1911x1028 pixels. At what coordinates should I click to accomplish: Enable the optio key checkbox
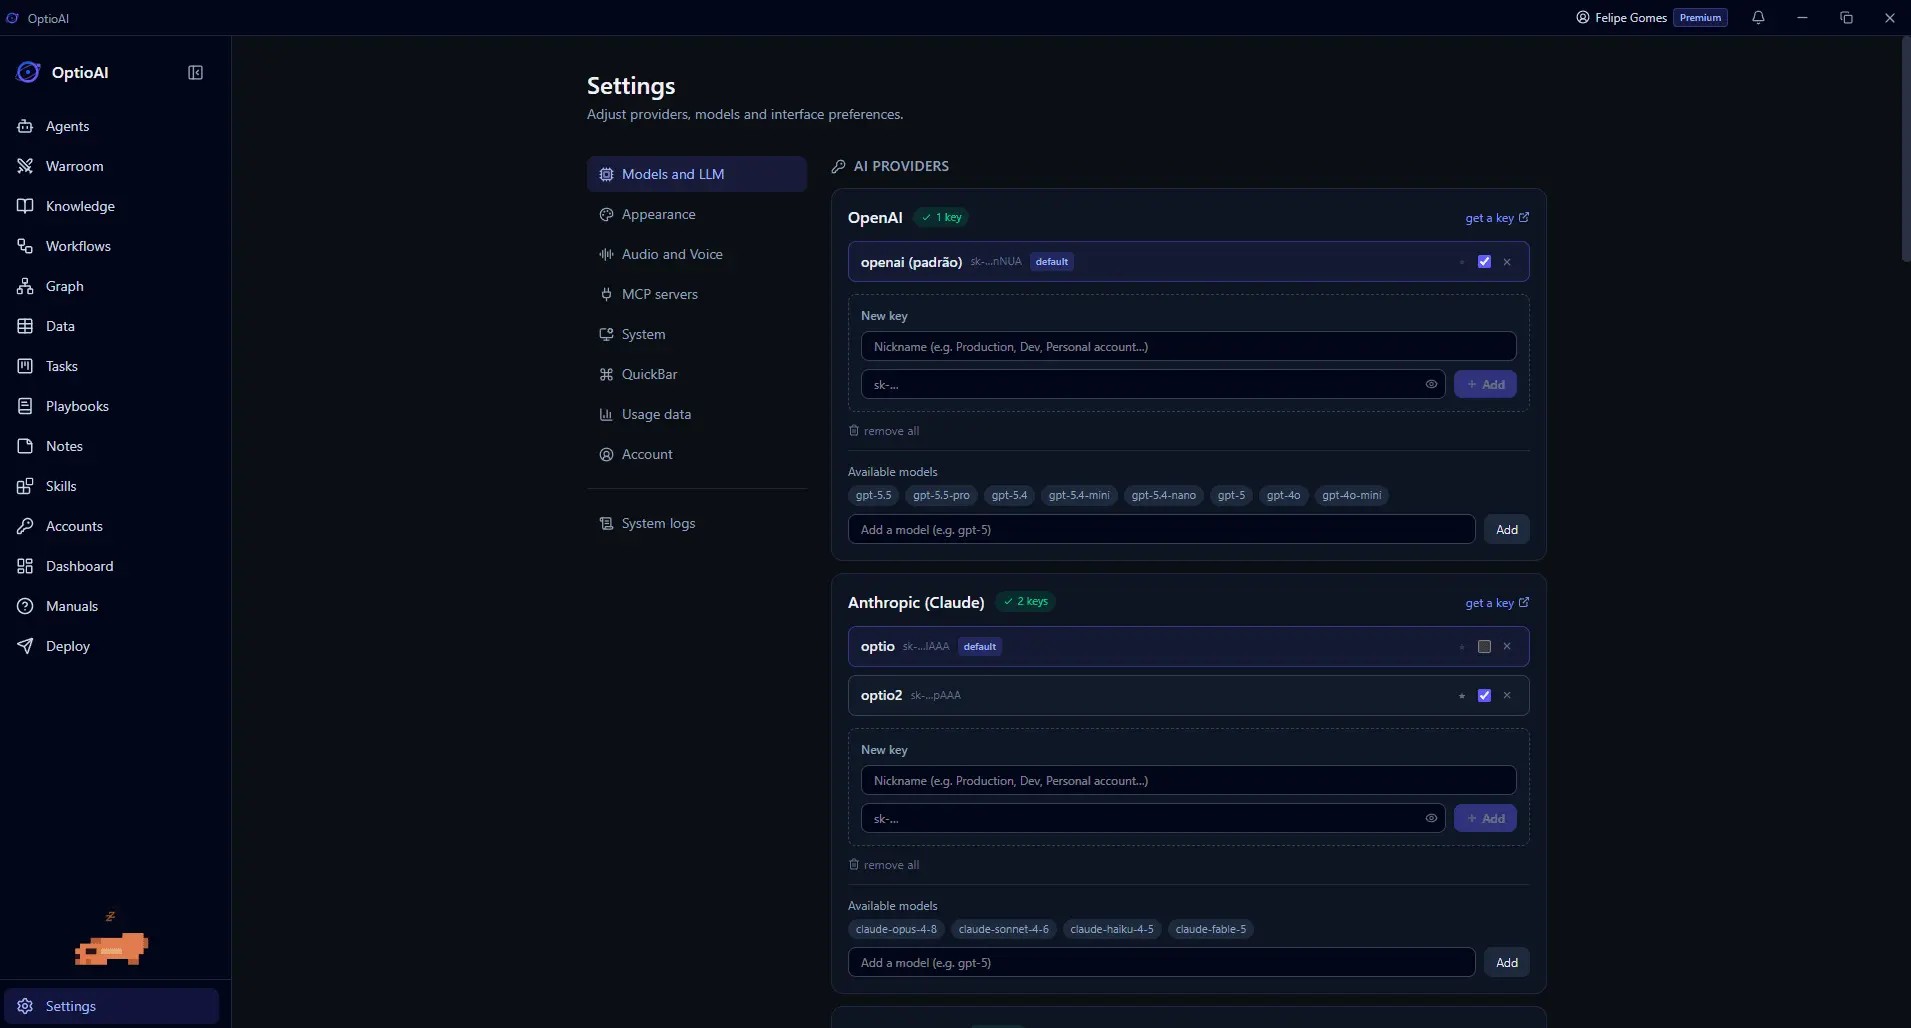click(1484, 647)
